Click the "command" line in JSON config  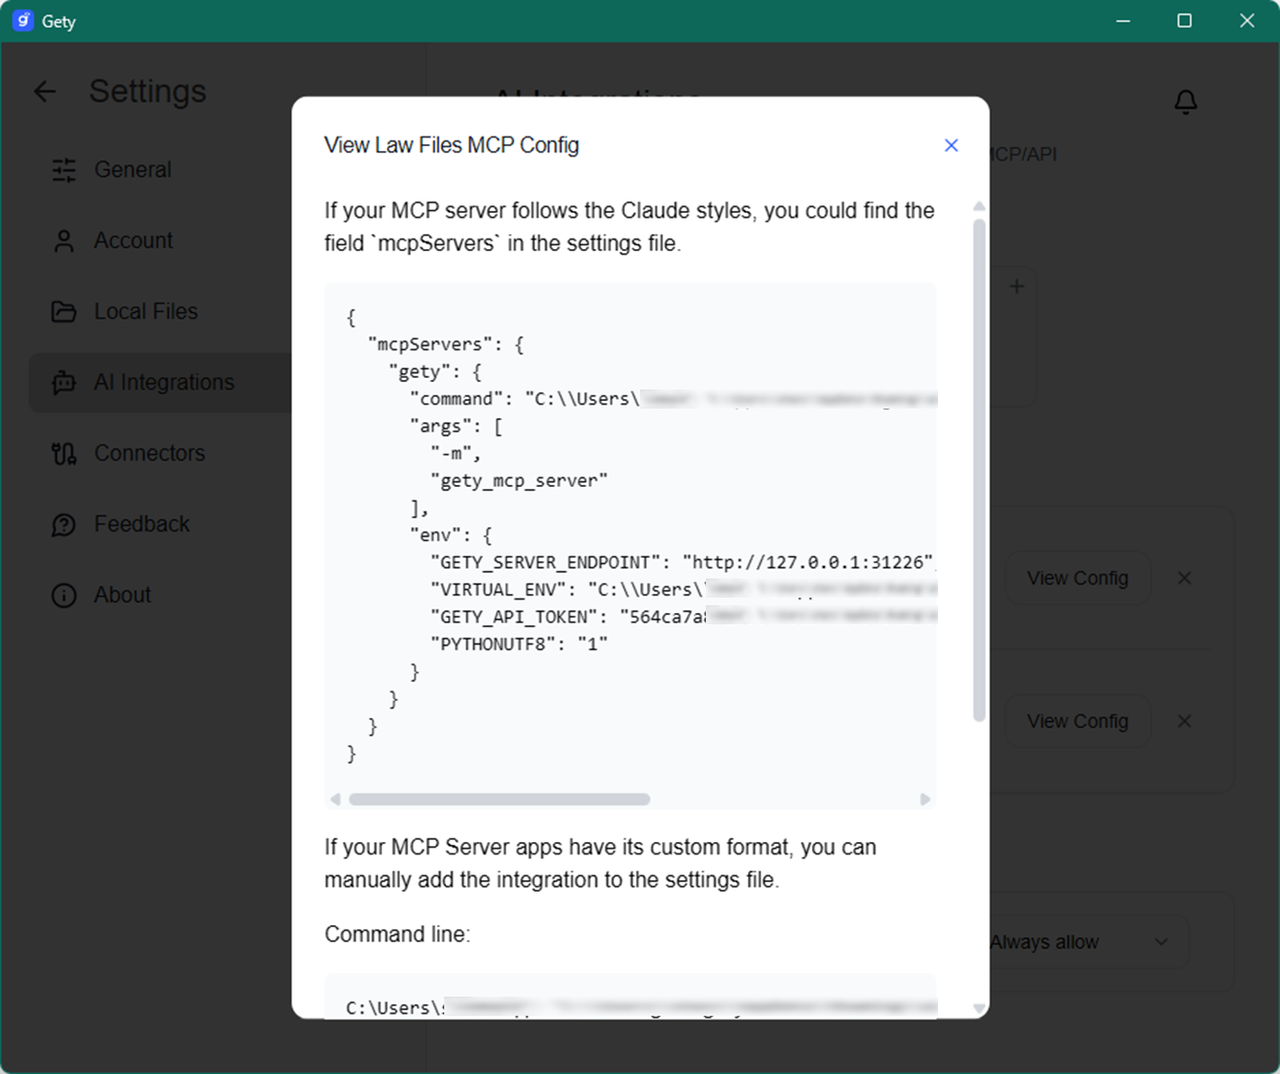pos(673,399)
